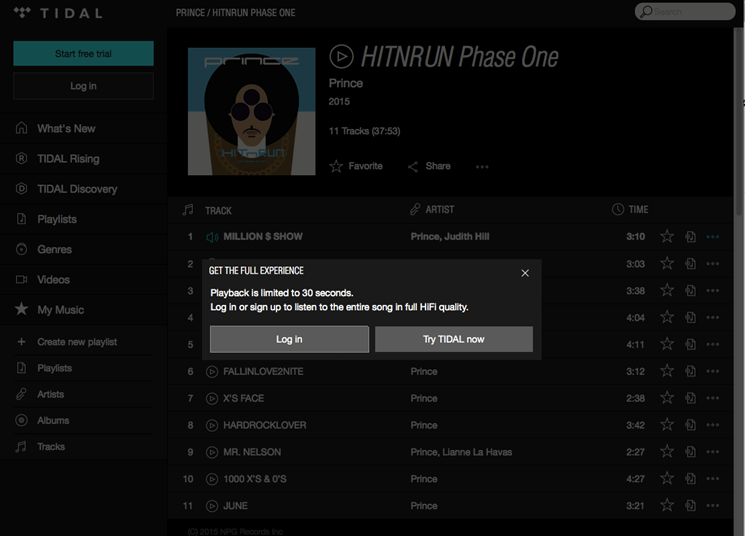Favorite the JUNE track
This screenshot has height=536, width=745.
tap(667, 506)
